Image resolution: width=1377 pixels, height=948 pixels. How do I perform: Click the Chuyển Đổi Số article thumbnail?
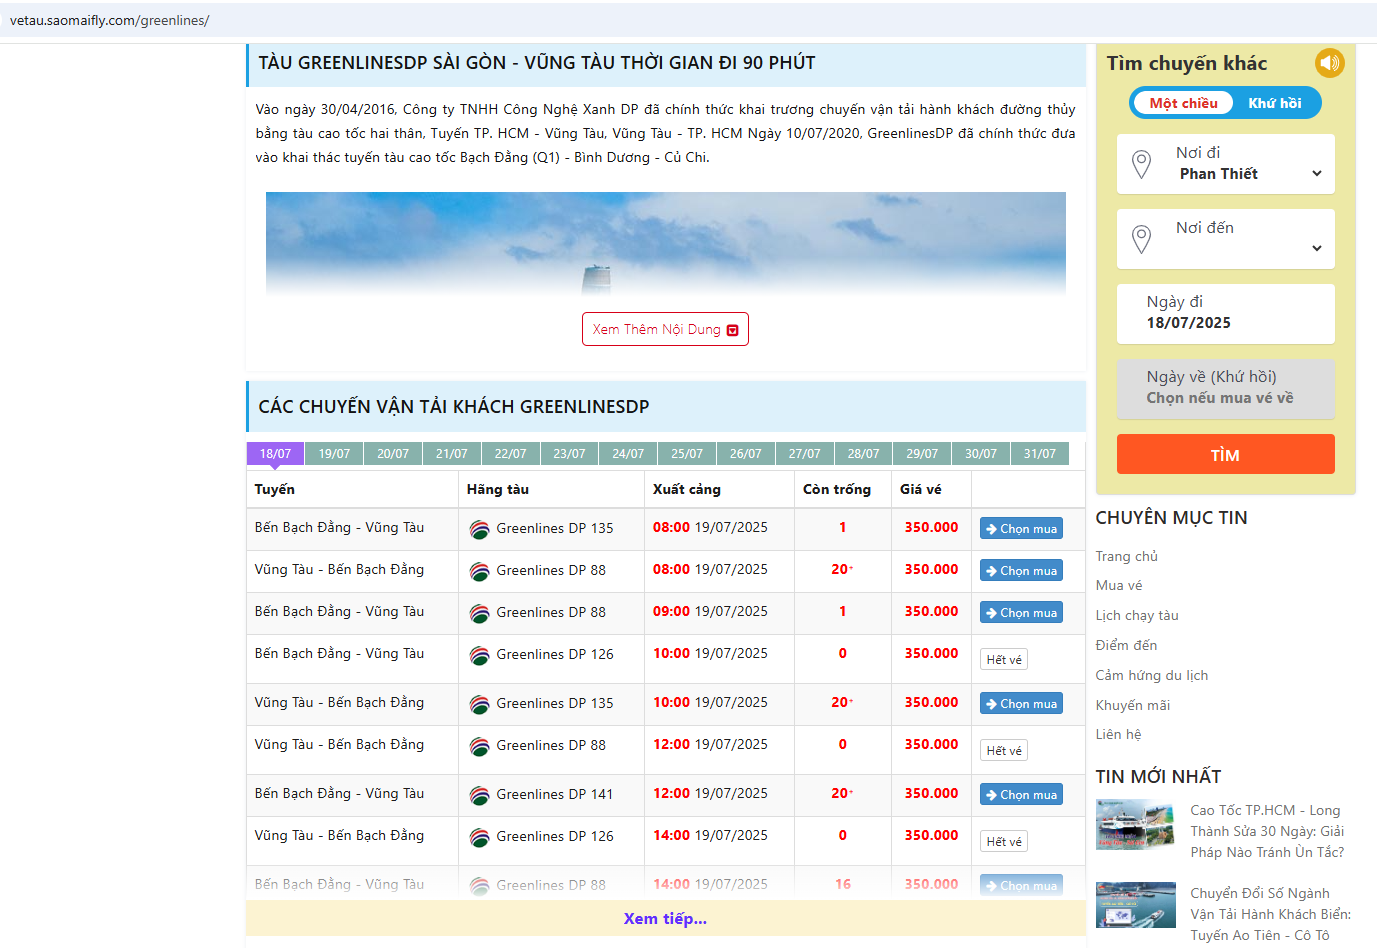click(1135, 905)
